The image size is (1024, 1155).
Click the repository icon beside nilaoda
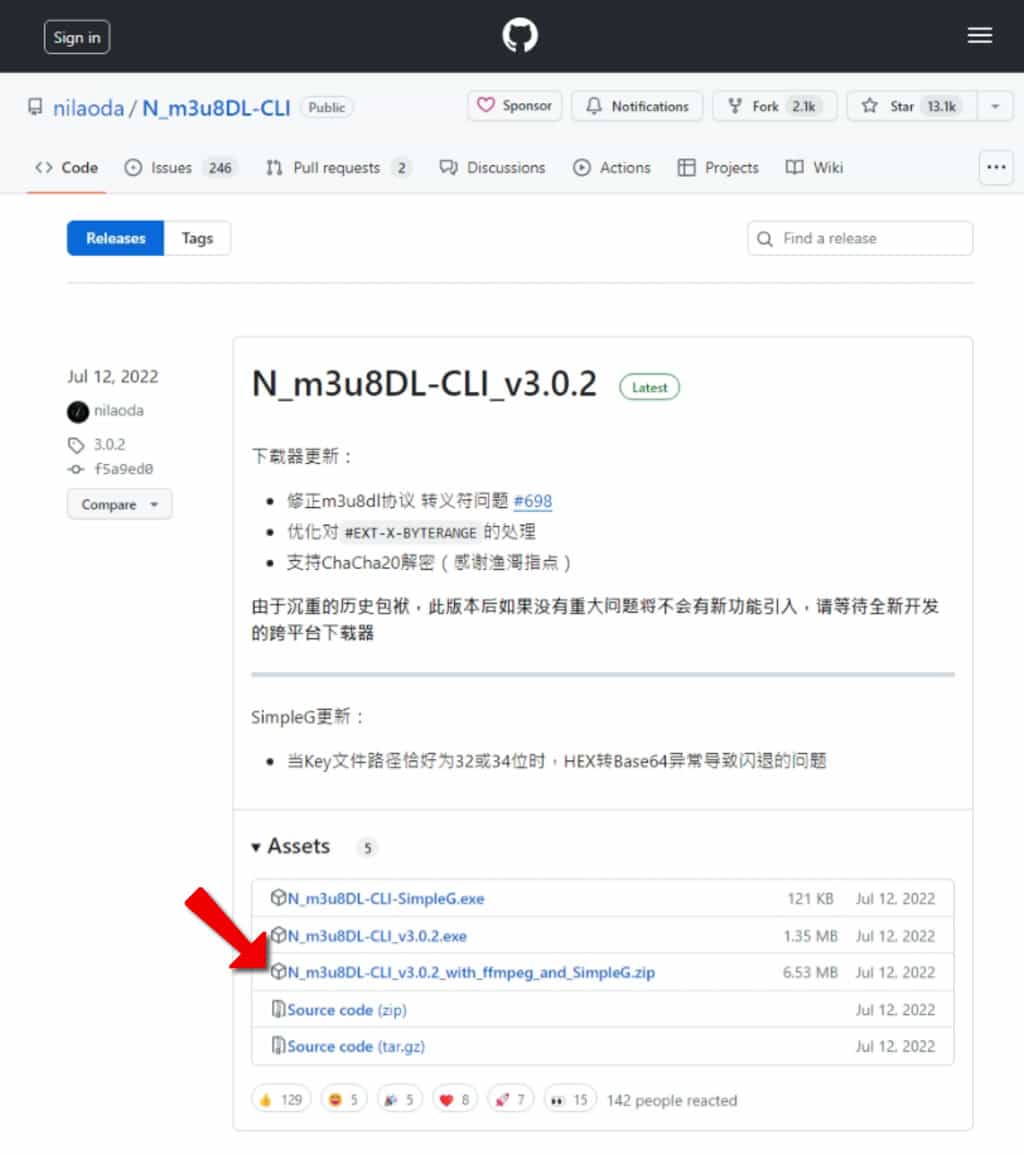click(35, 108)
